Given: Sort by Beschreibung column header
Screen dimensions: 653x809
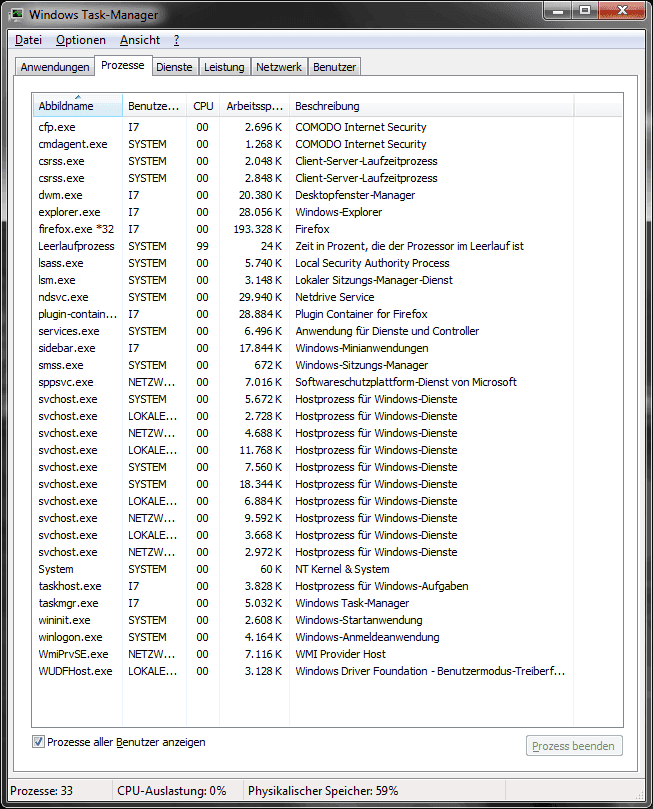Looking at the screenshot, I should 431,106.
